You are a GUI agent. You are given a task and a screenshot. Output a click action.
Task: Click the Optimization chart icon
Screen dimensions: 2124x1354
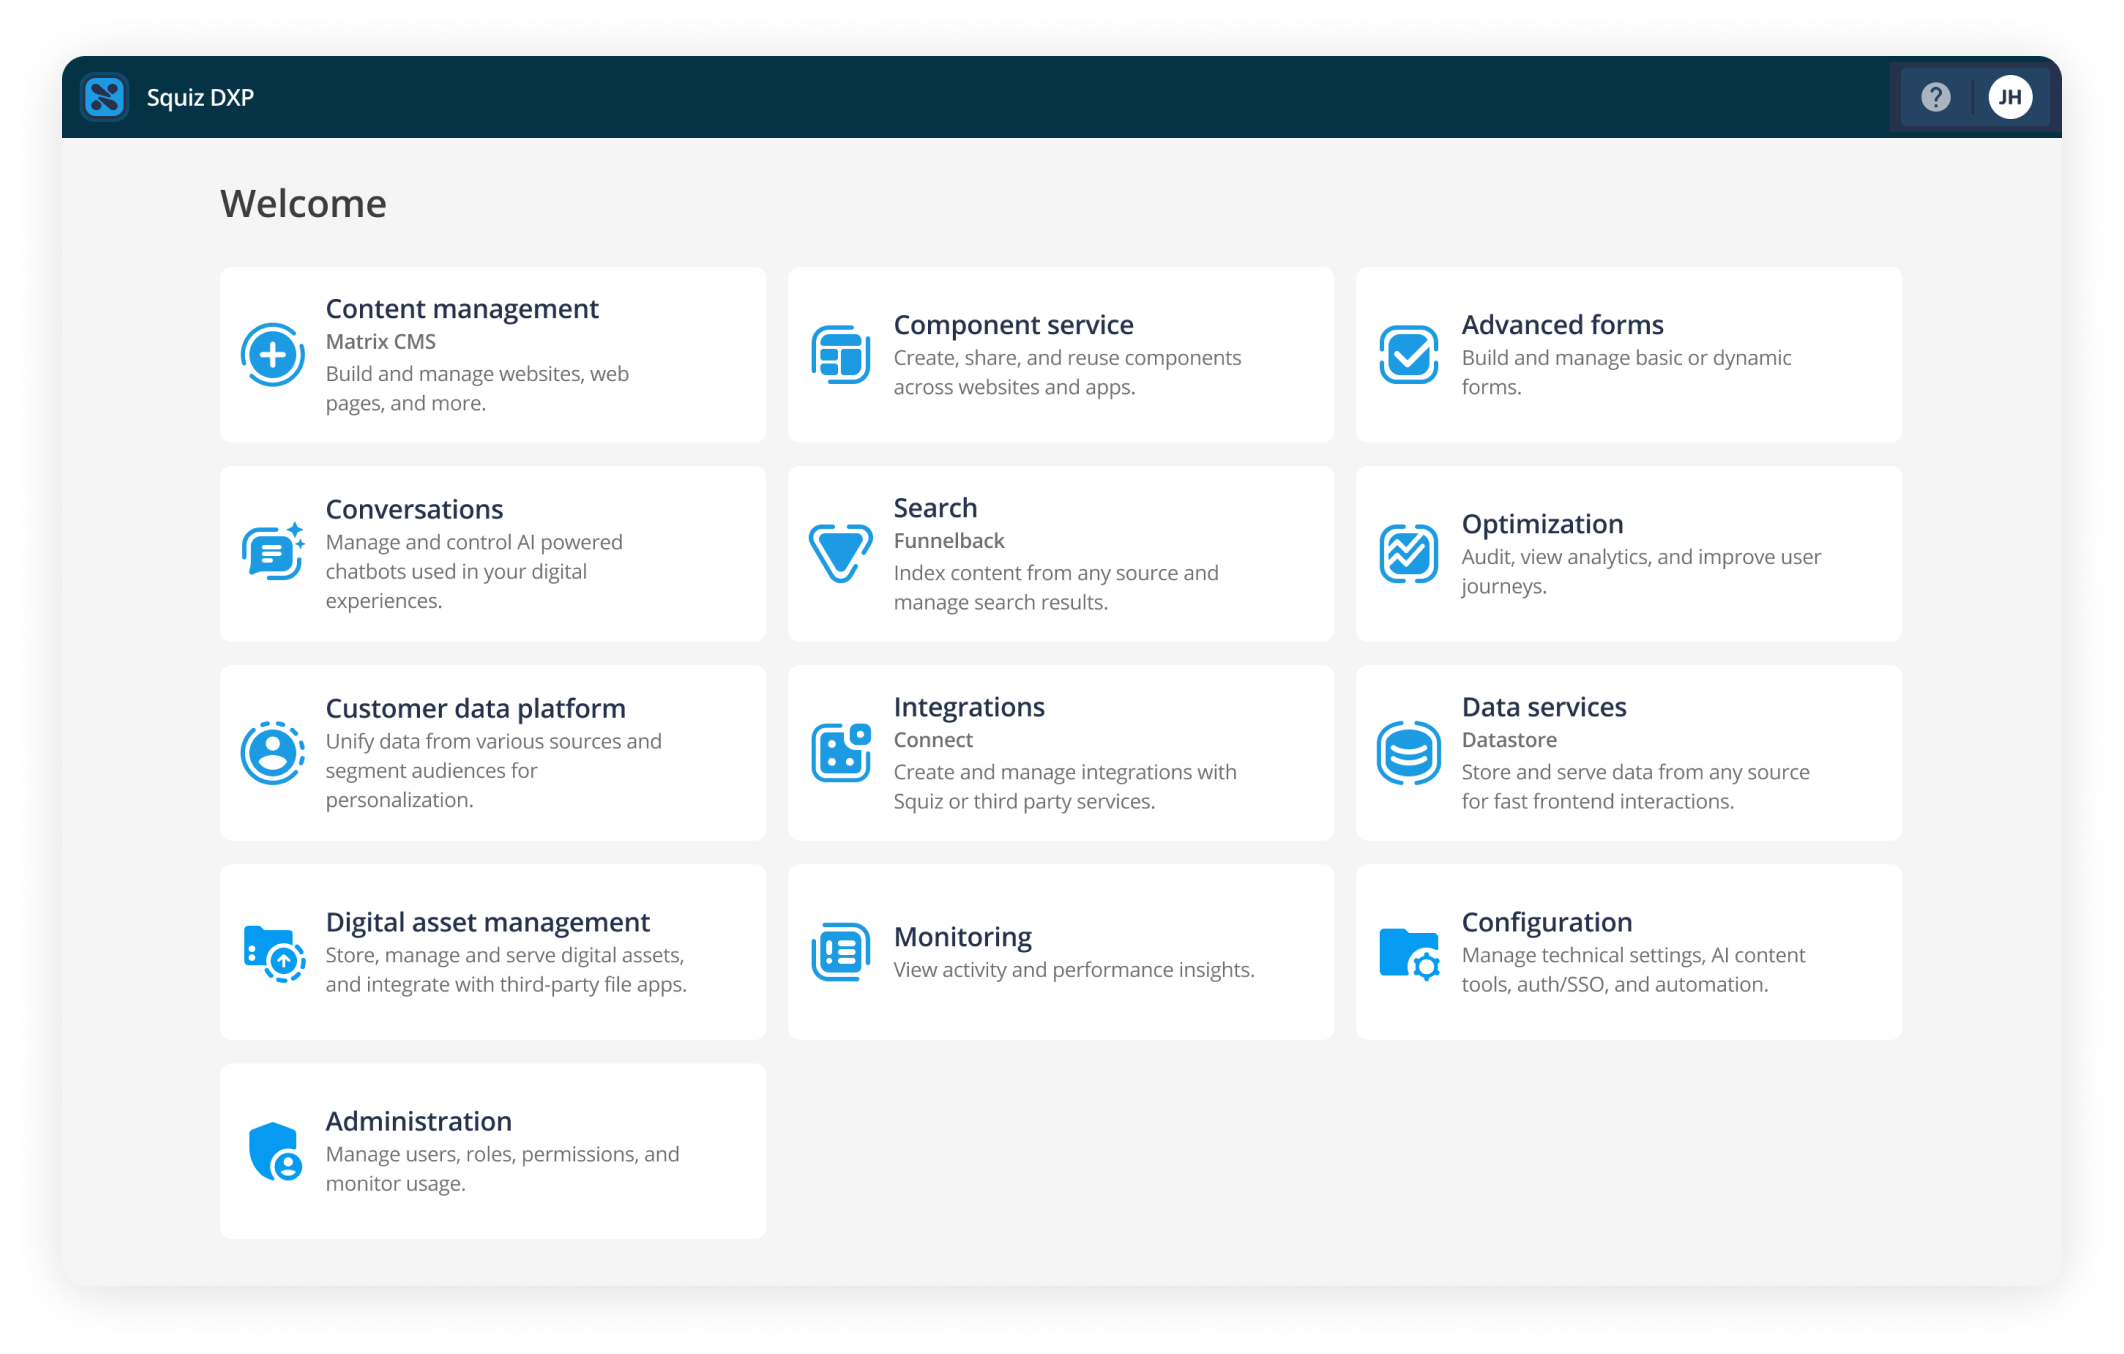pos(1408,553)
